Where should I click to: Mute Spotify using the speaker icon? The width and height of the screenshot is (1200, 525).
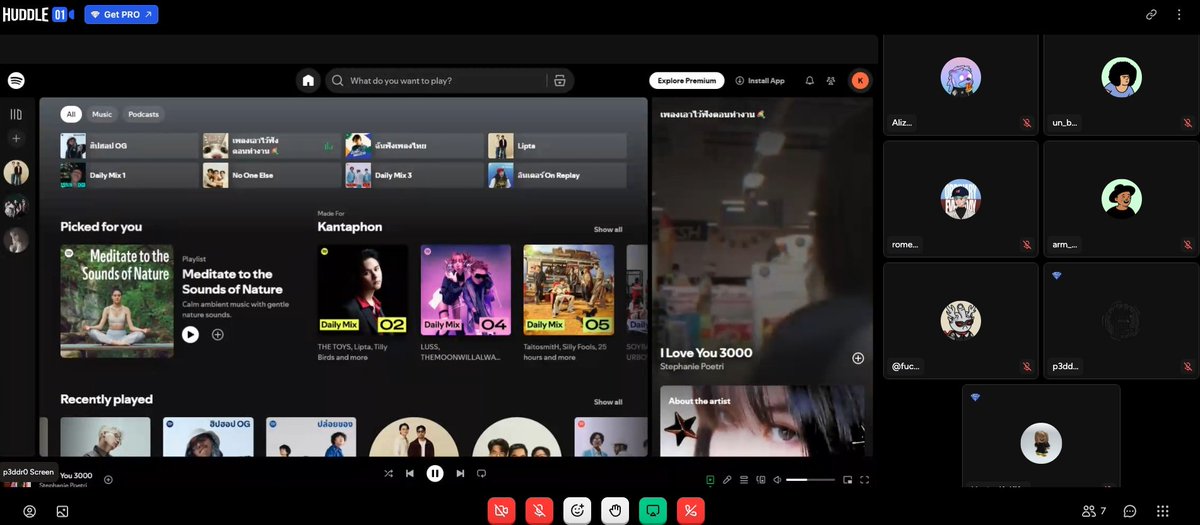click(777, 480)
